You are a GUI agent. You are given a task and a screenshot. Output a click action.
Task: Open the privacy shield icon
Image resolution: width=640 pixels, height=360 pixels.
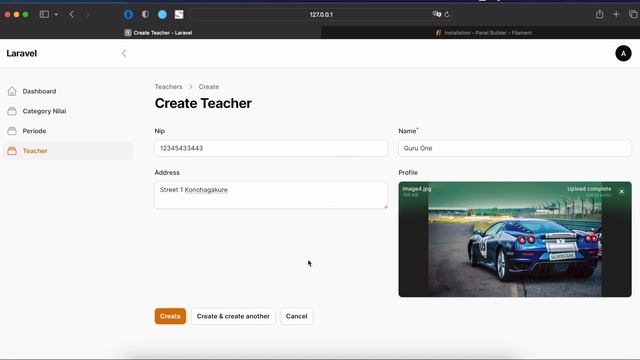coord(145,14)
